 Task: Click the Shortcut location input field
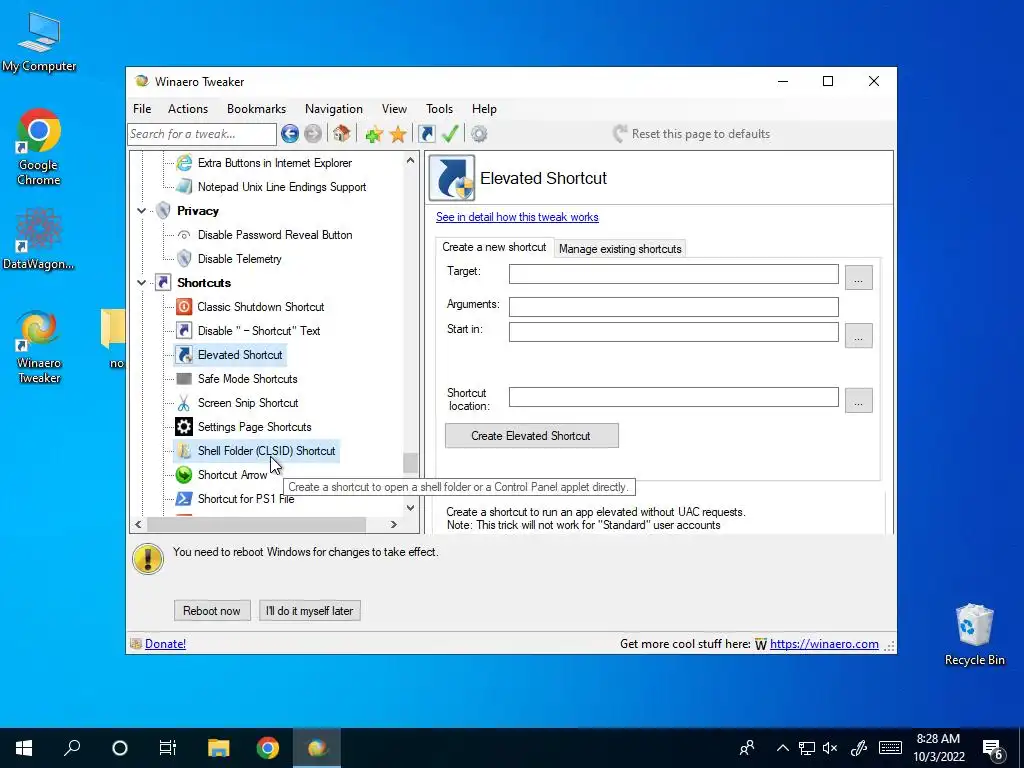click(x=673, y=397)
